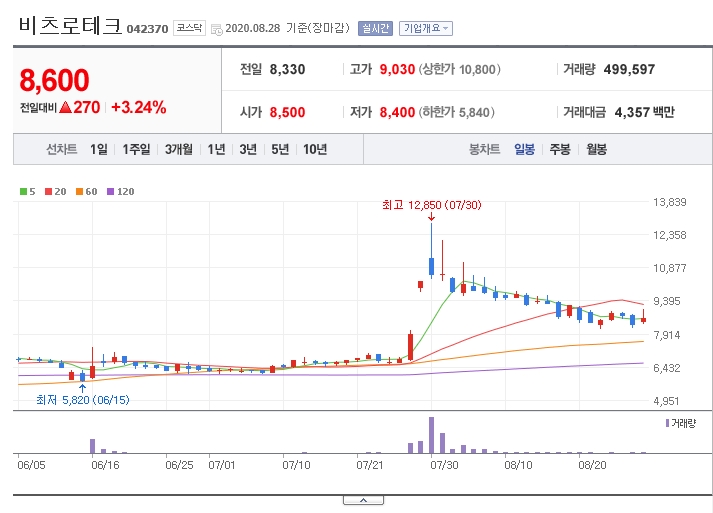
Task: Click the 코스닥 market label
Action: point(189,28)
